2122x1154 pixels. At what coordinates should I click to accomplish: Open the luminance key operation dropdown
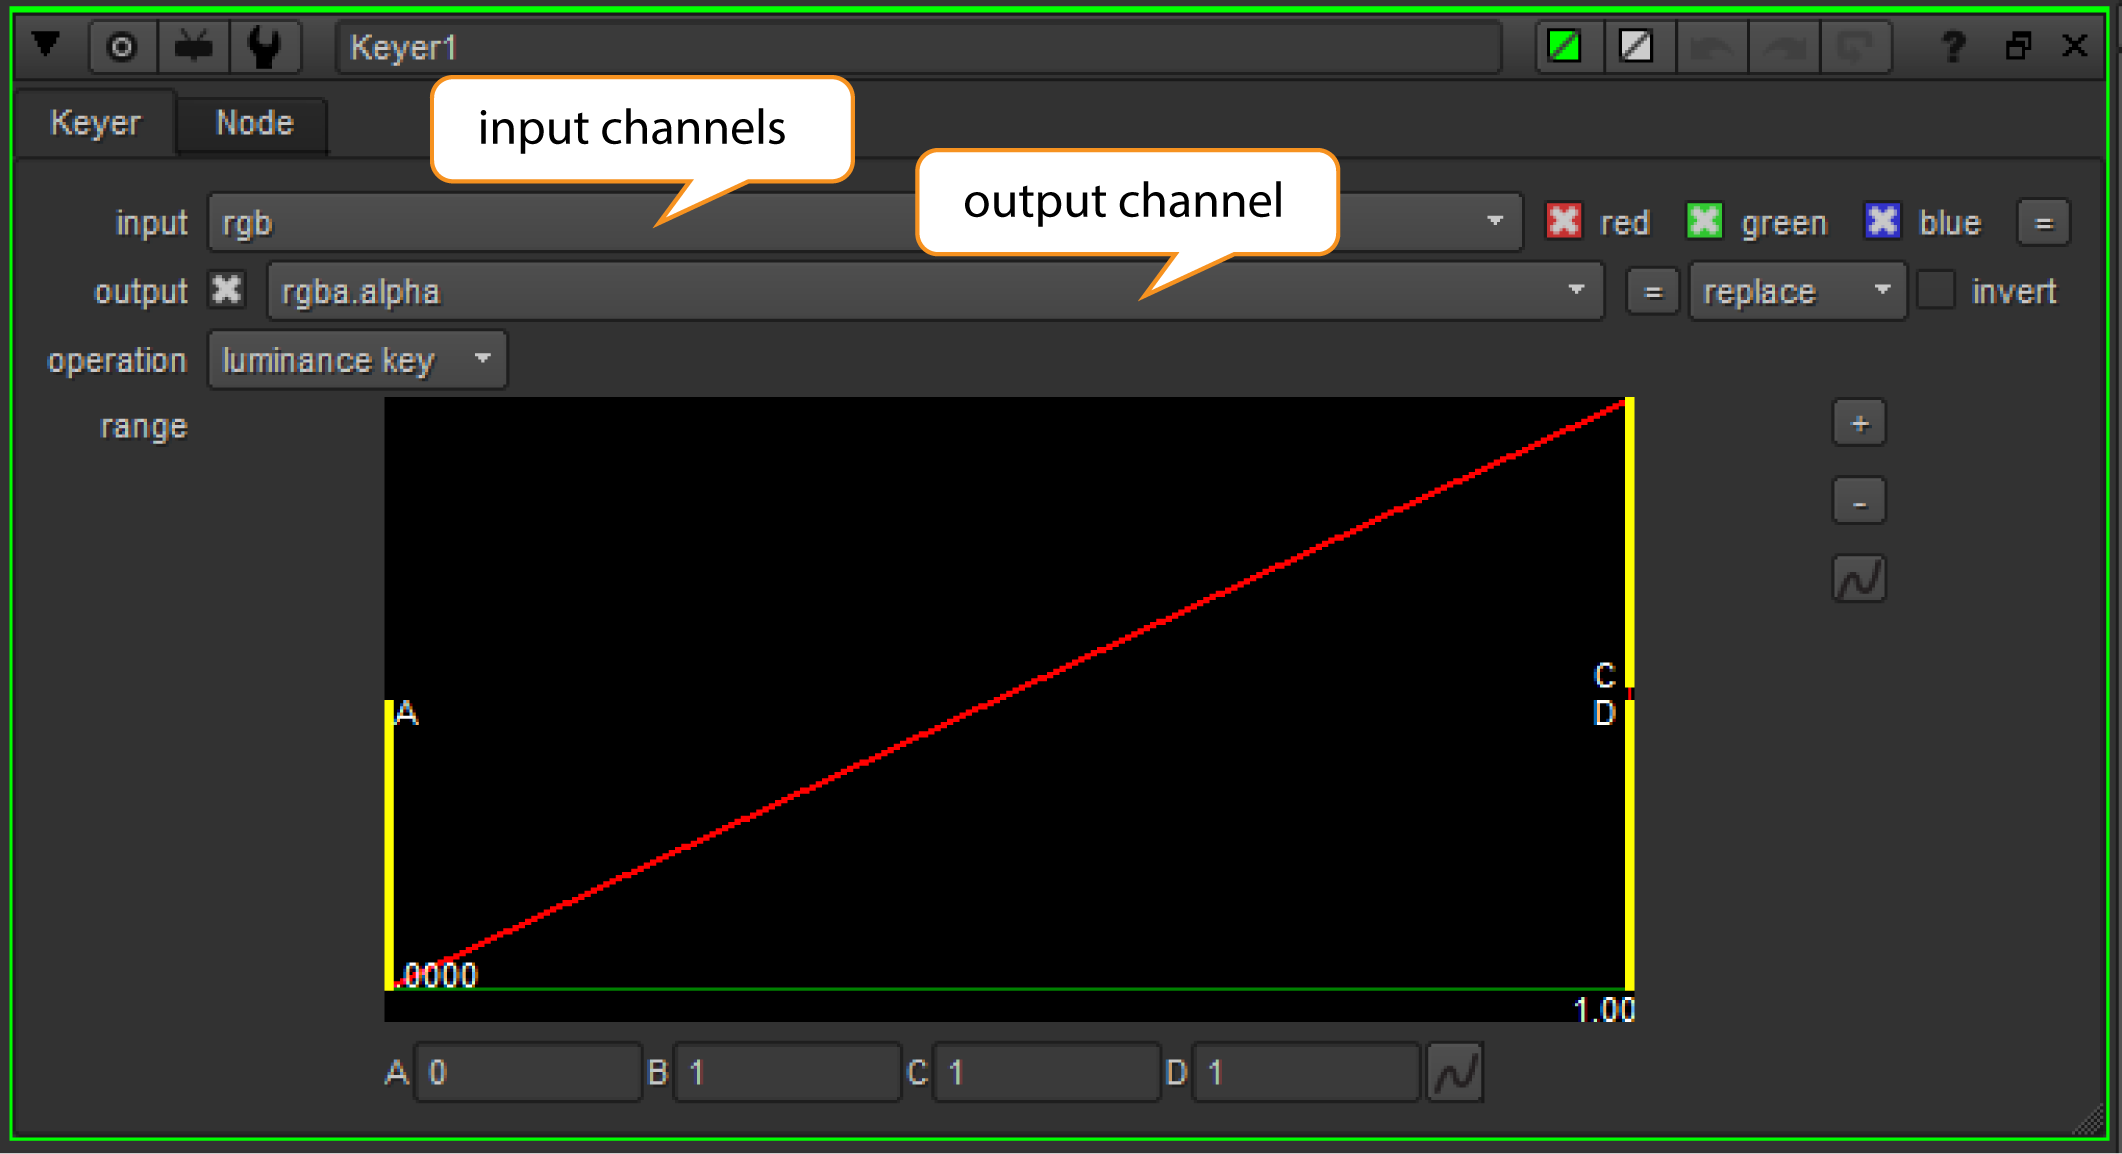click(357, 360)
